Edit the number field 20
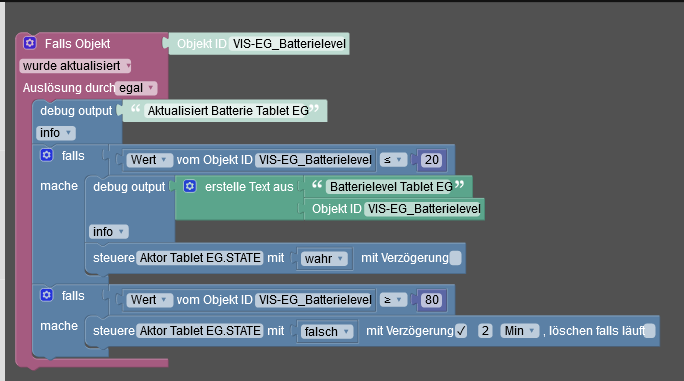The image size is (684, 381). (432, 160)
